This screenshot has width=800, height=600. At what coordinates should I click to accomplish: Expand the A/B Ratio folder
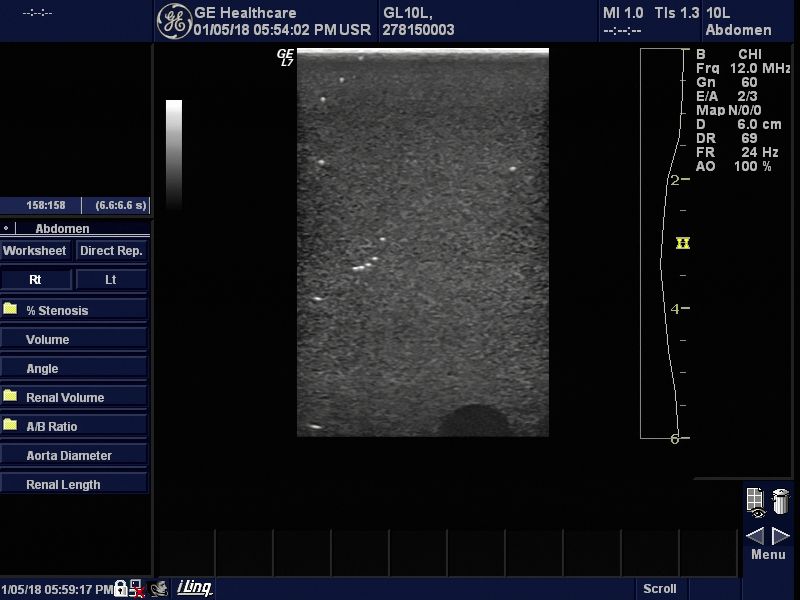[x=74, y=426]
